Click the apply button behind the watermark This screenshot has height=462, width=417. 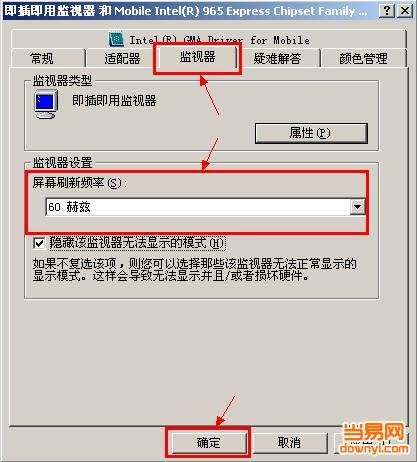click(371, 443)
